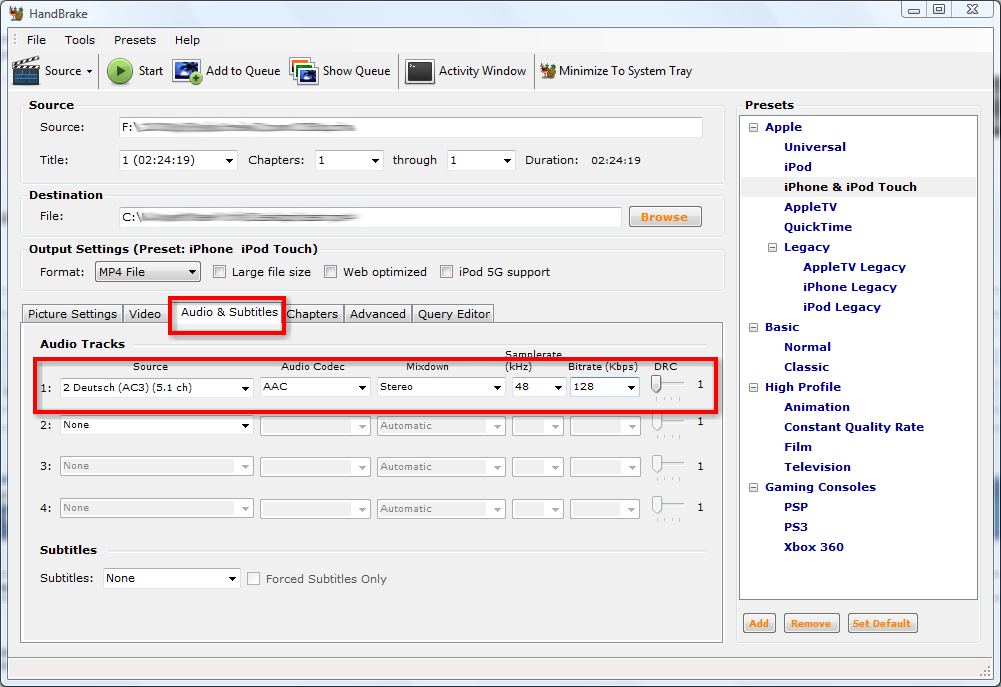1001x687 pixels.
Task: Switch to Picture Settings tab
Action: point(72,313)
